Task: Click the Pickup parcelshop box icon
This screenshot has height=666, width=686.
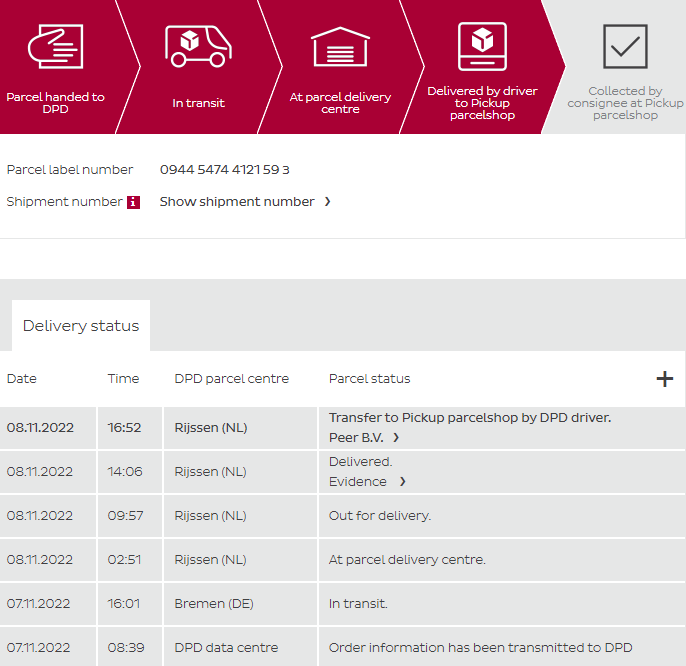Action: coord(483,44)
